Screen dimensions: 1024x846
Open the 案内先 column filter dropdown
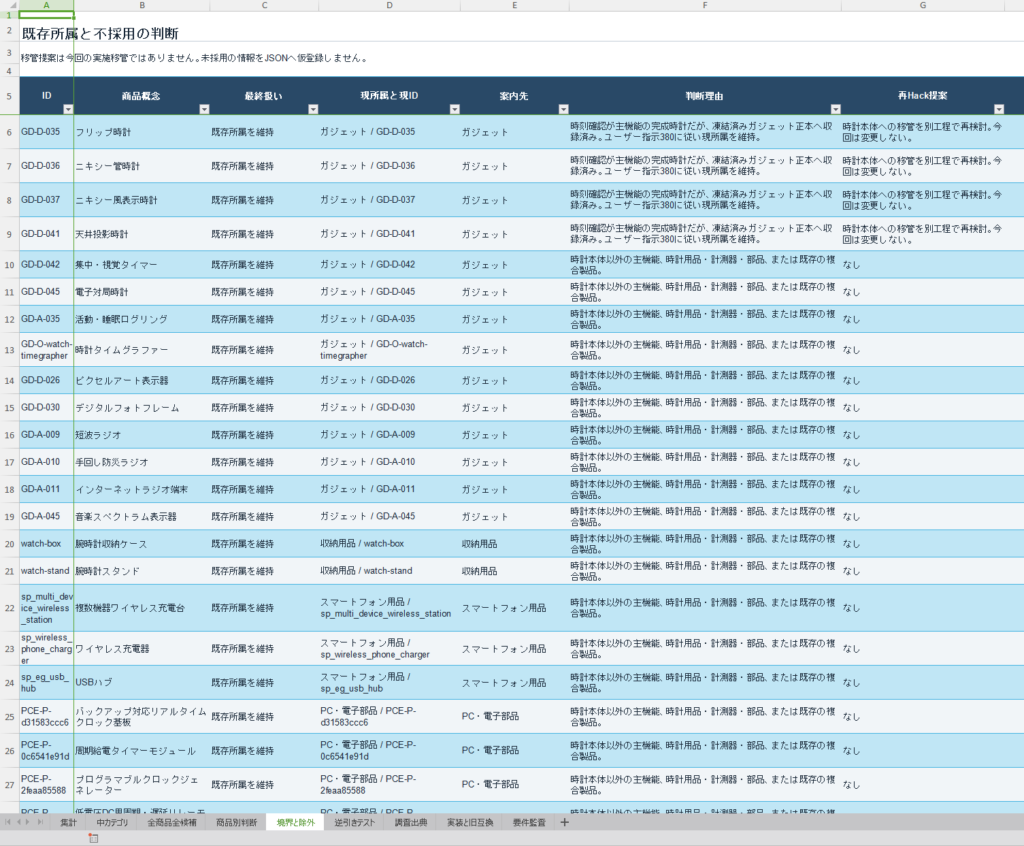tap(564, 109)
